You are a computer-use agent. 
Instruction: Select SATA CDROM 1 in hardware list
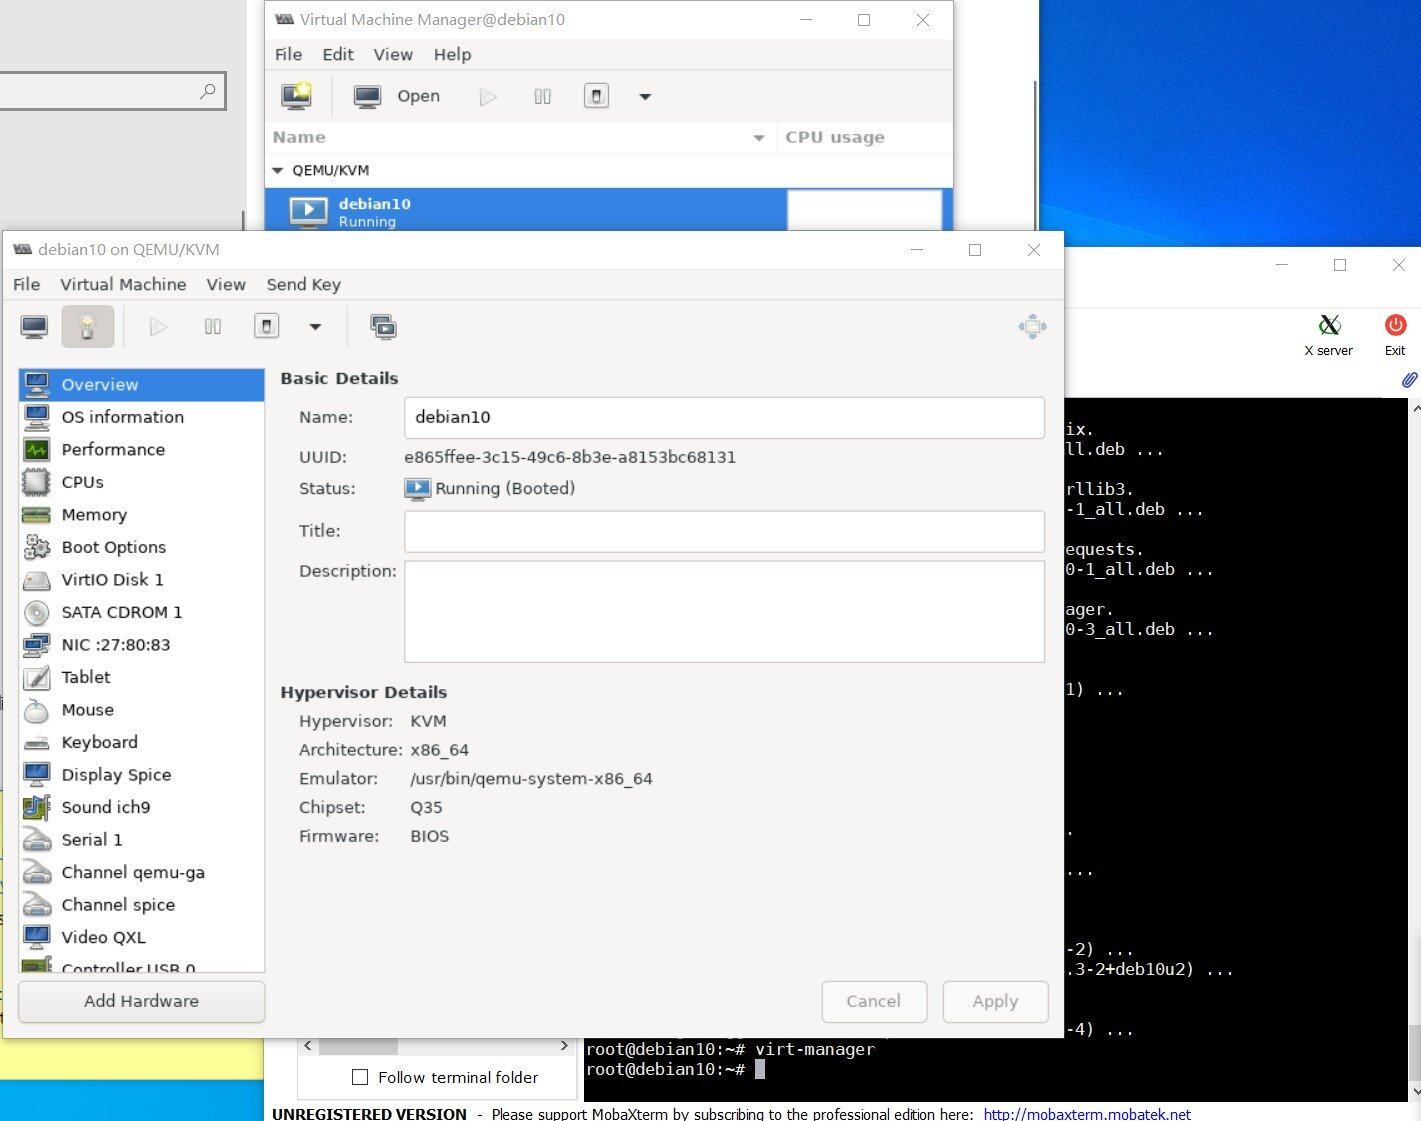tap(141, 612)
